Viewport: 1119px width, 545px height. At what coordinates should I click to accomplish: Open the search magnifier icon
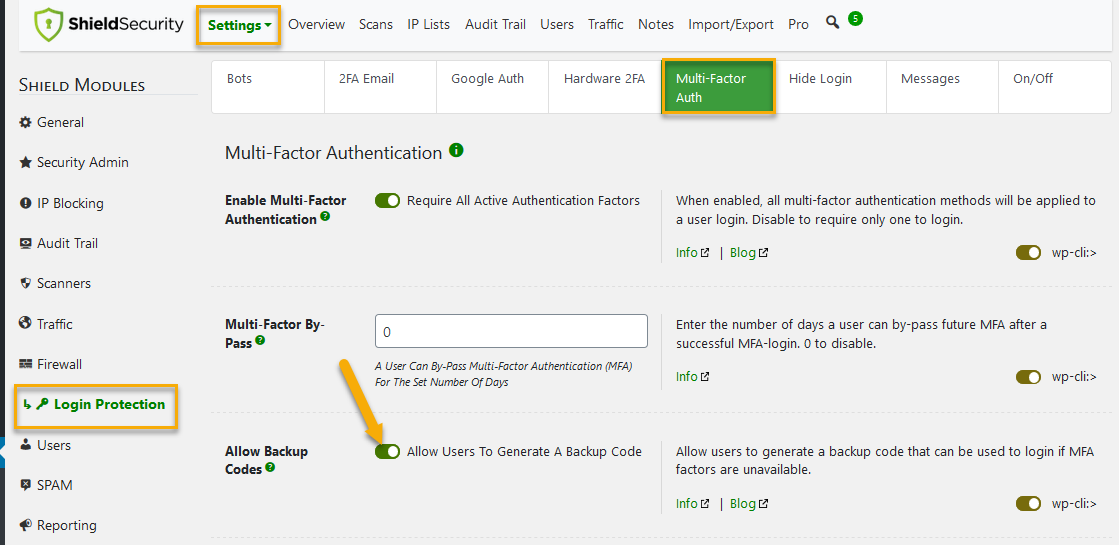(x=832, y=23)
